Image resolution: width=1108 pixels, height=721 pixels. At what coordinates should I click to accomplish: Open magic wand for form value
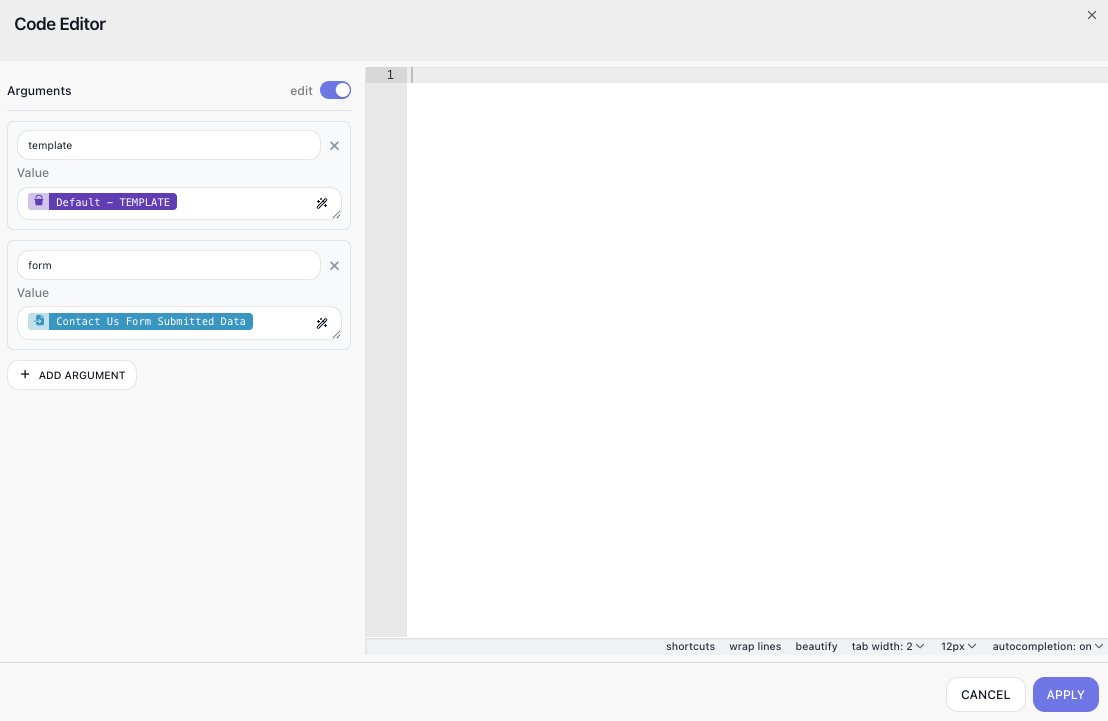pos(322,323)
